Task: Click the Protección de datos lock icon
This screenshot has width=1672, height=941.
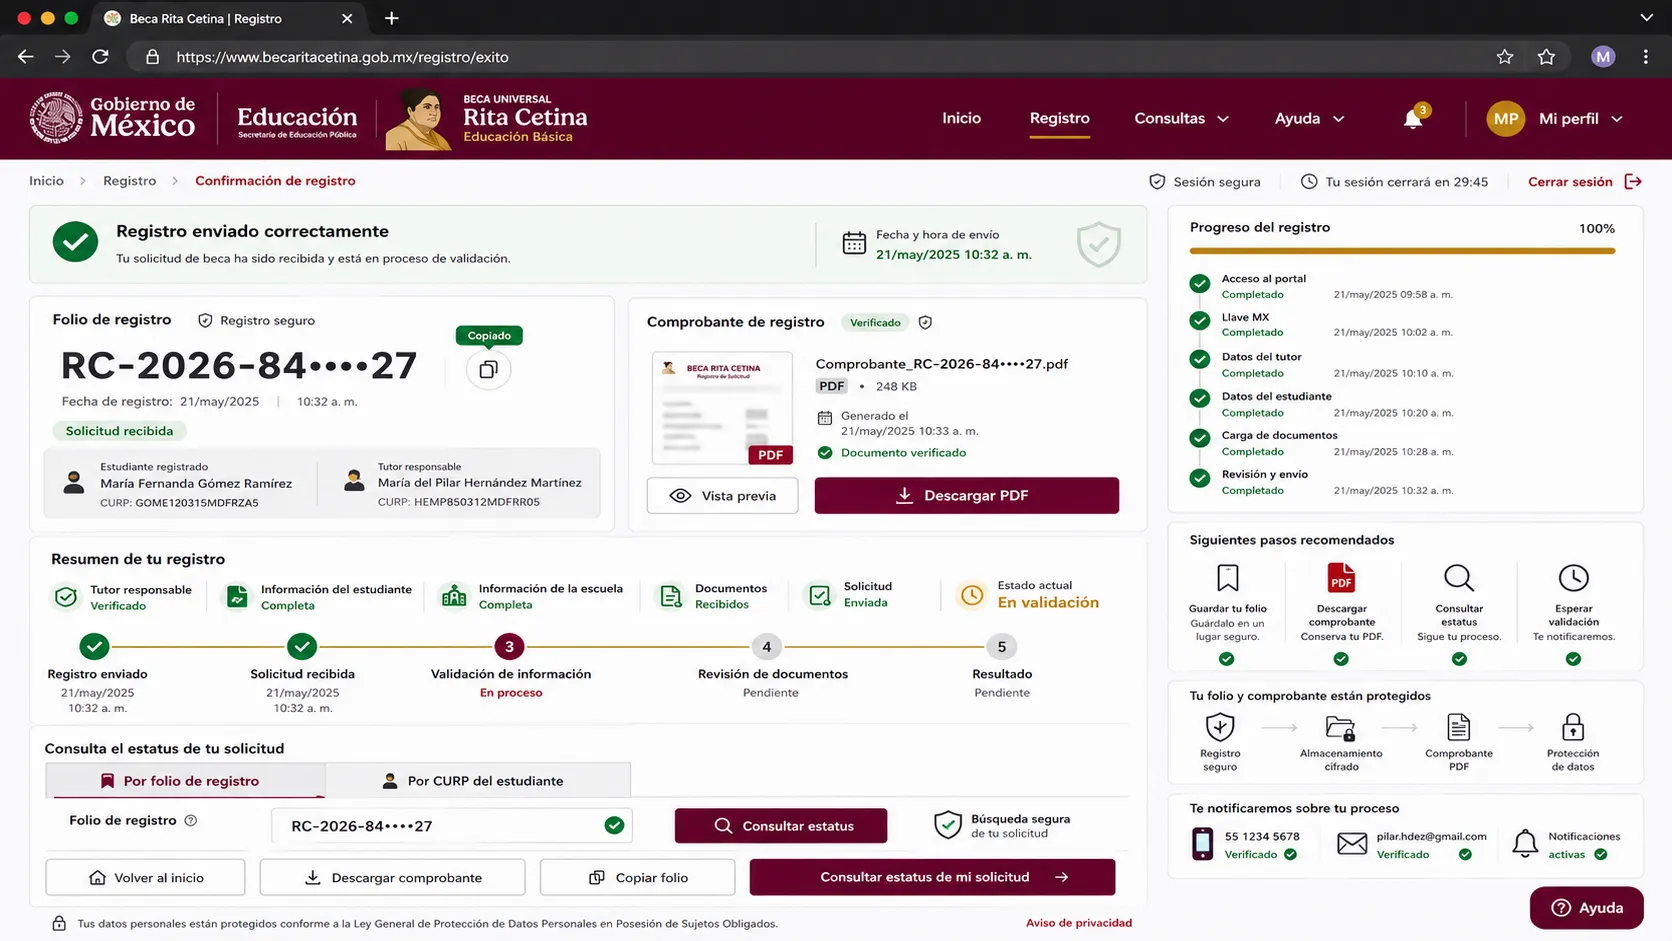Action: [1573, 727]
